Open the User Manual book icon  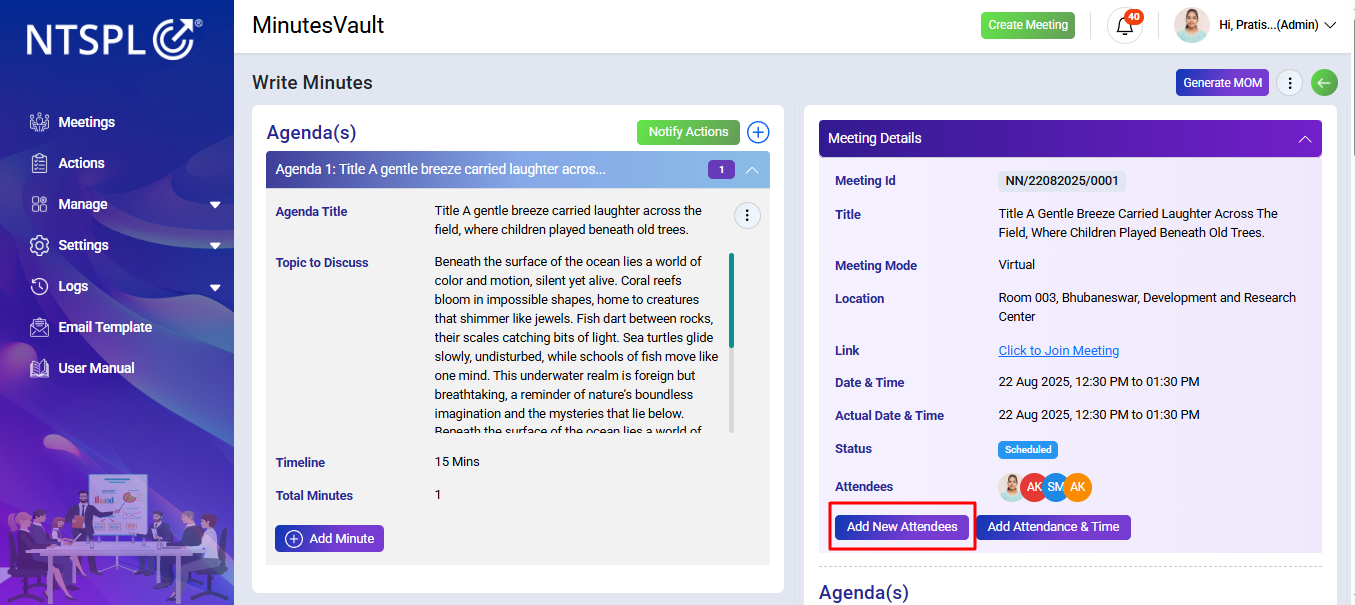40,368
